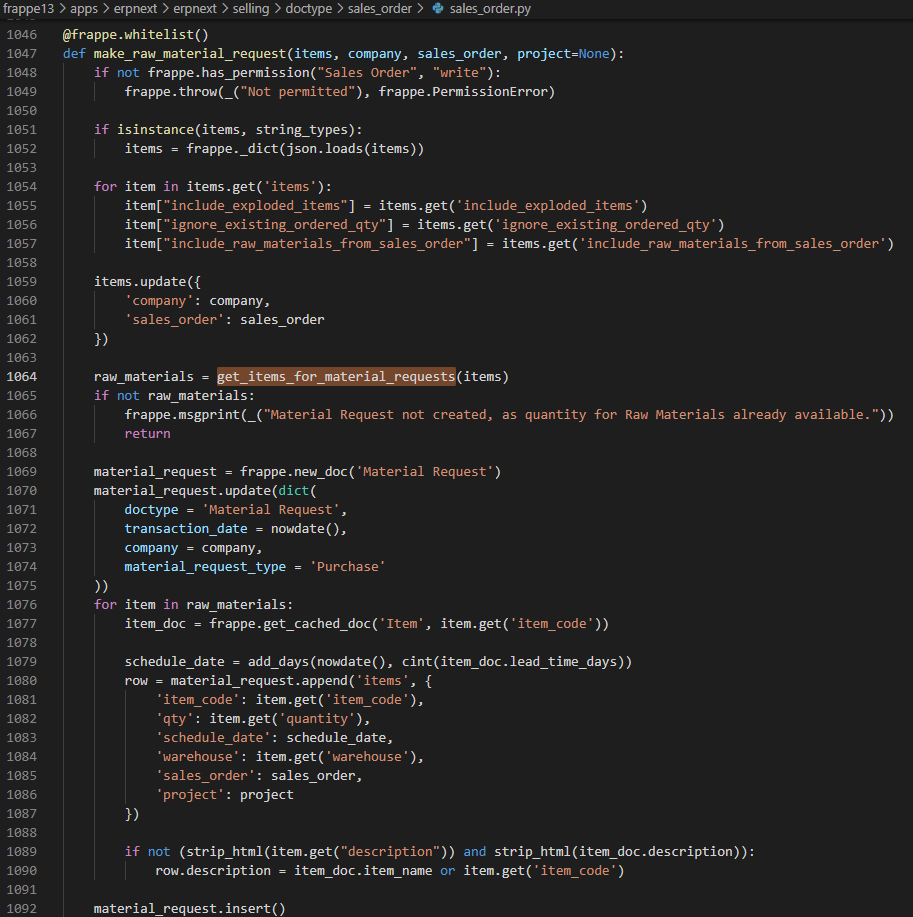Click the 'schedule_date' key on line 1083

coord(213,738)
